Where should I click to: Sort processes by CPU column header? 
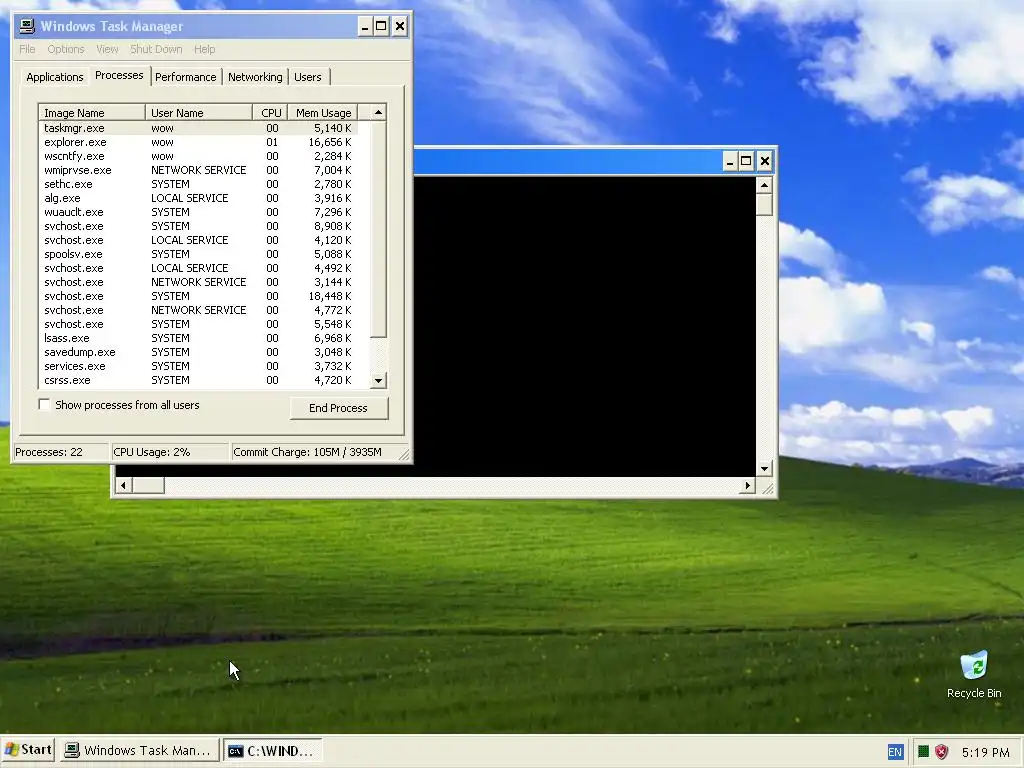point(270,113)
